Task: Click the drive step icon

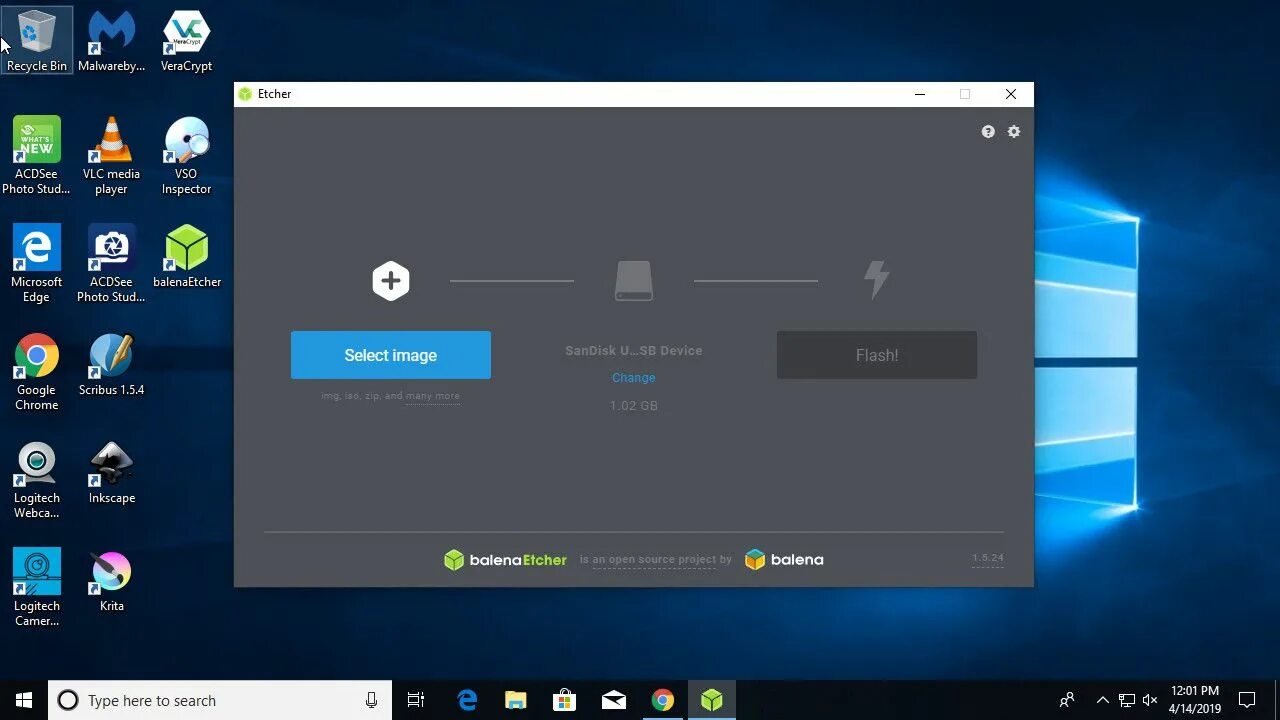Action: coord(634,281)
